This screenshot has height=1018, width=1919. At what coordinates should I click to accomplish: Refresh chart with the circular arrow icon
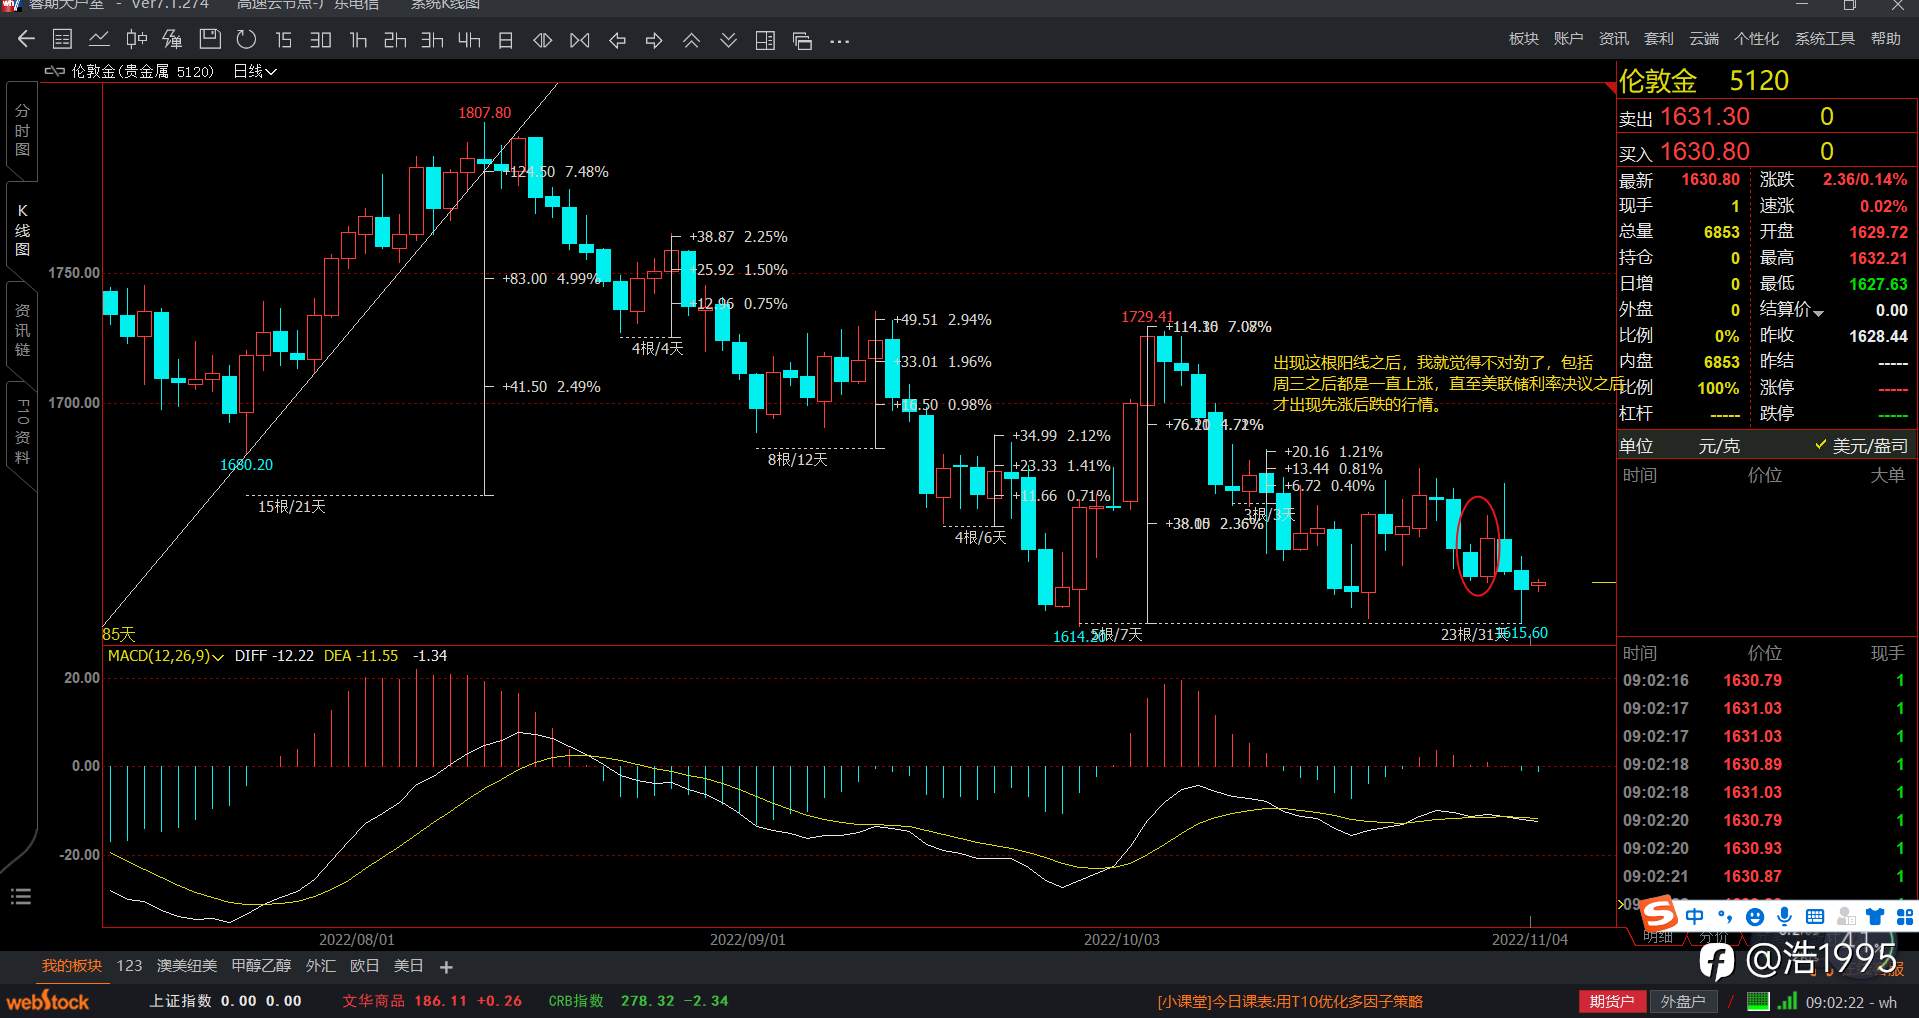[x=246, y=40]
